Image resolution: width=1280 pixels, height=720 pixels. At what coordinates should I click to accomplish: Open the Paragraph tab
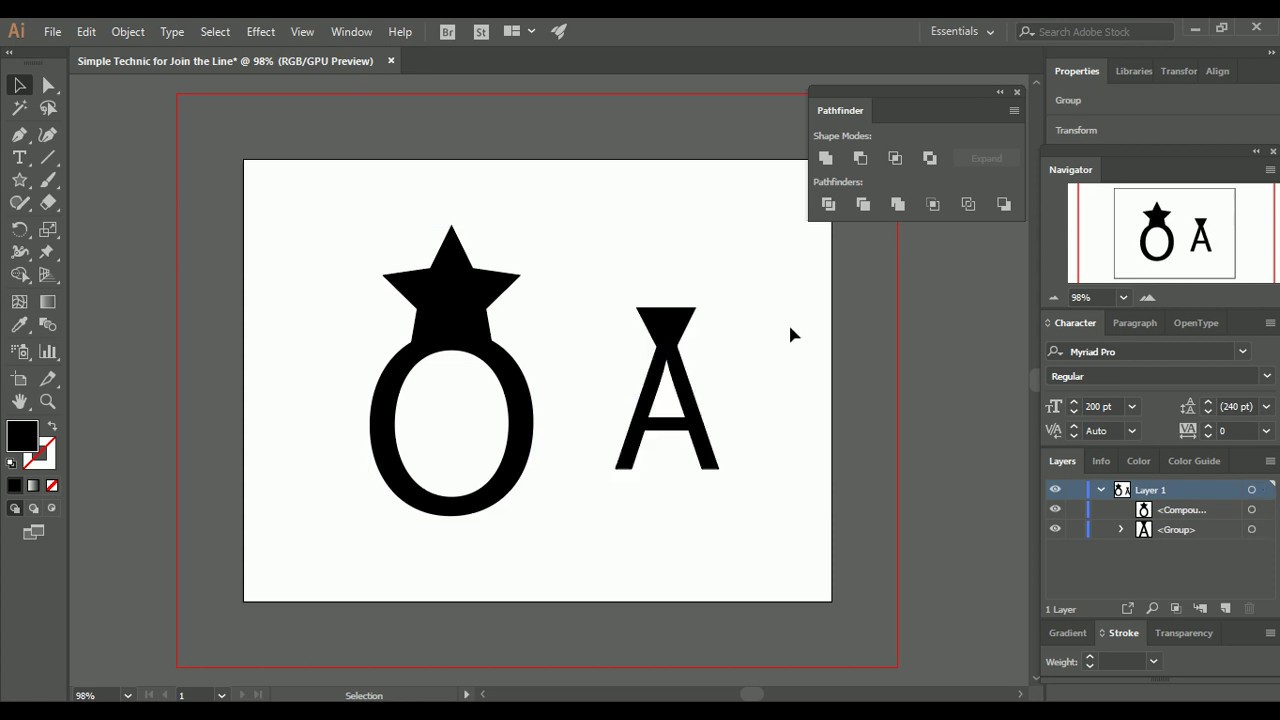coord(1134,323)
